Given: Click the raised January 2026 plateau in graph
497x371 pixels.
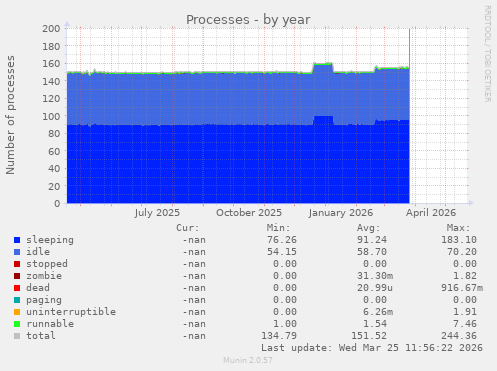Looking at the screenshot, I should [x=323, y=90].
